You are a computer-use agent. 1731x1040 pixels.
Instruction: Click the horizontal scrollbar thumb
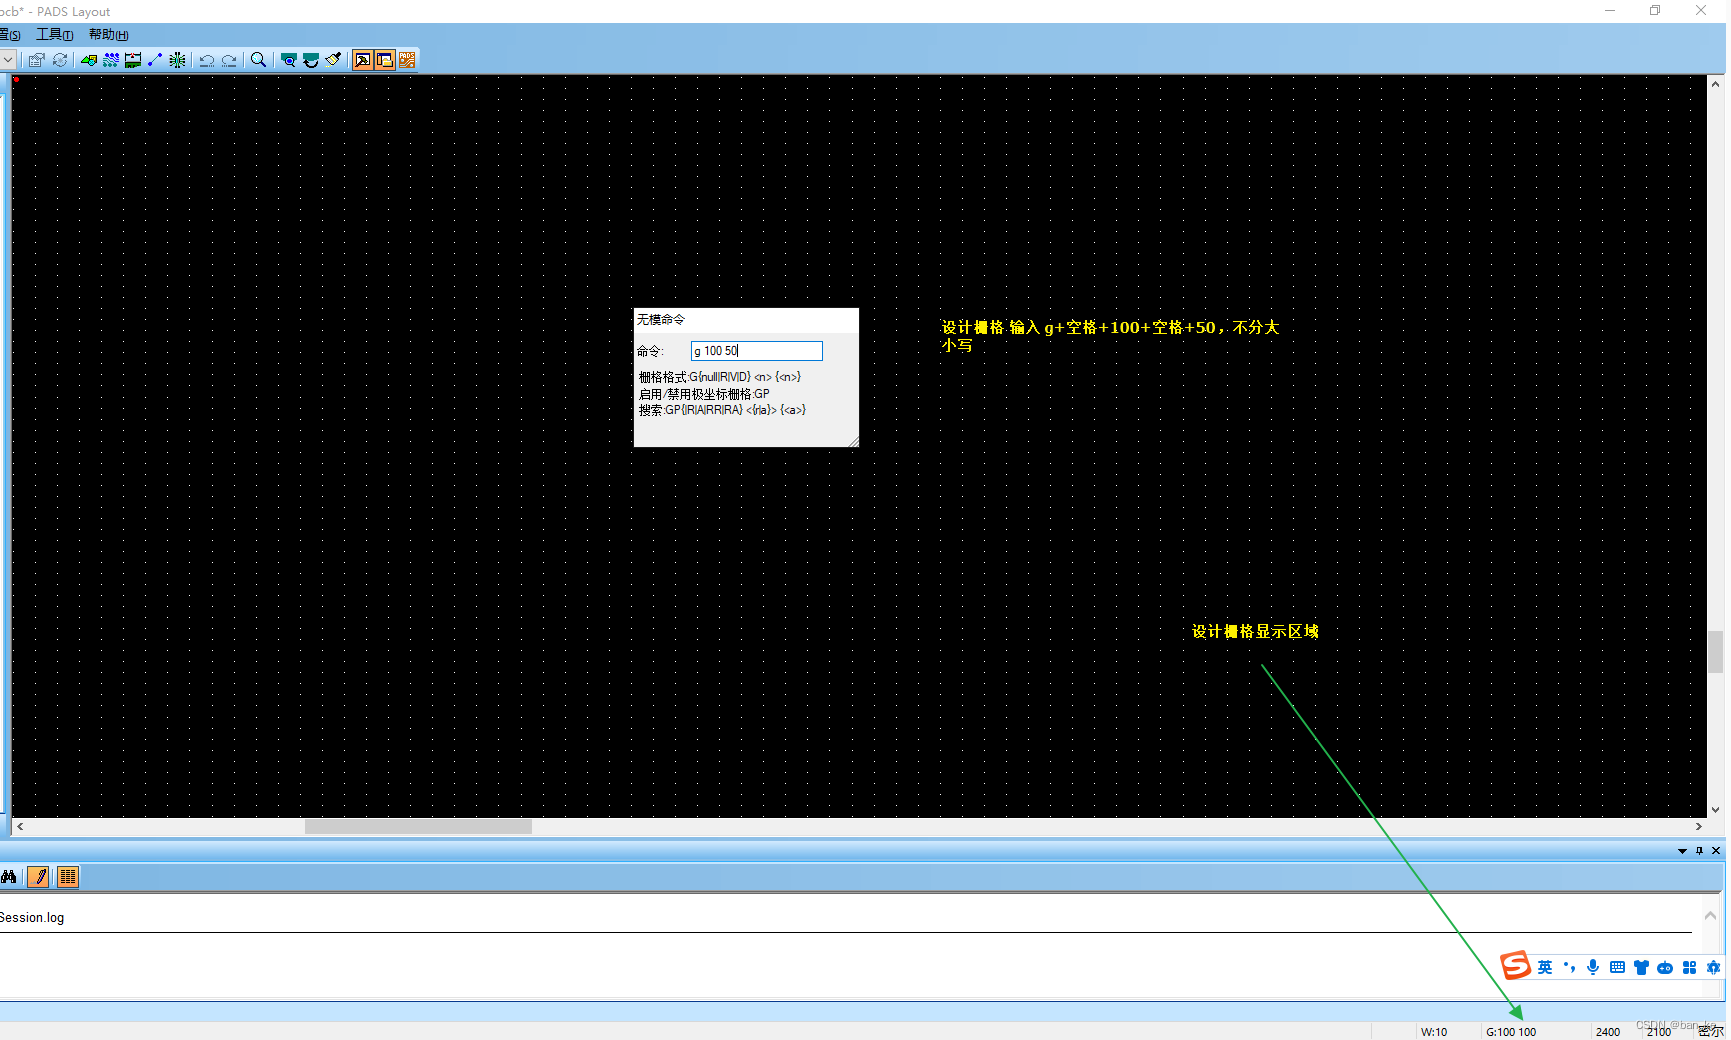[418, 827]
